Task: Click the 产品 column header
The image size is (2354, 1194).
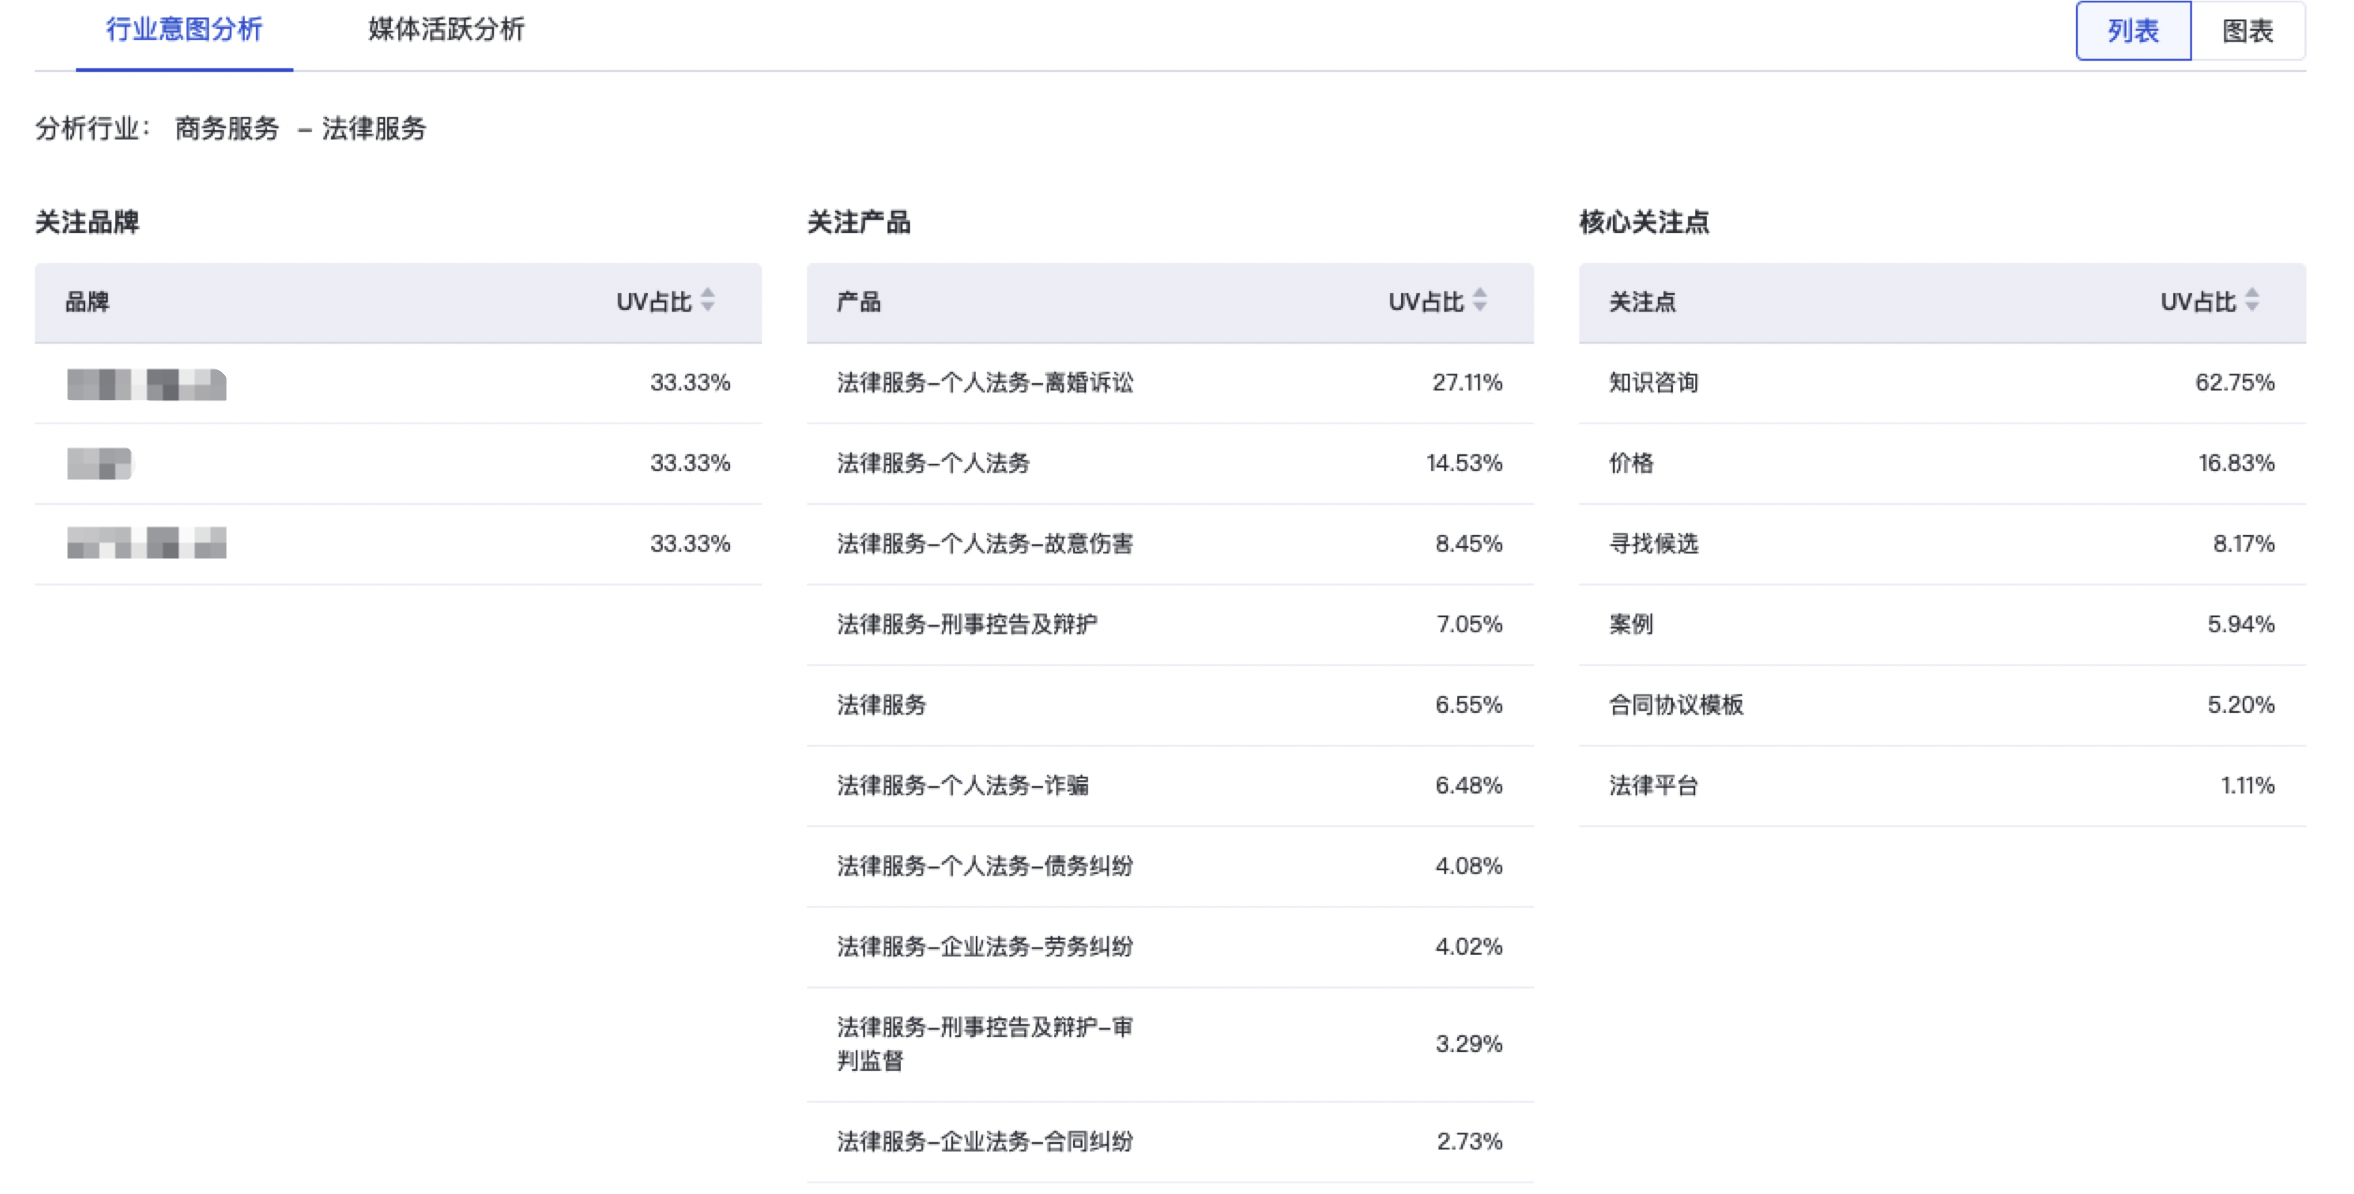Action: [x=858, y=302]
